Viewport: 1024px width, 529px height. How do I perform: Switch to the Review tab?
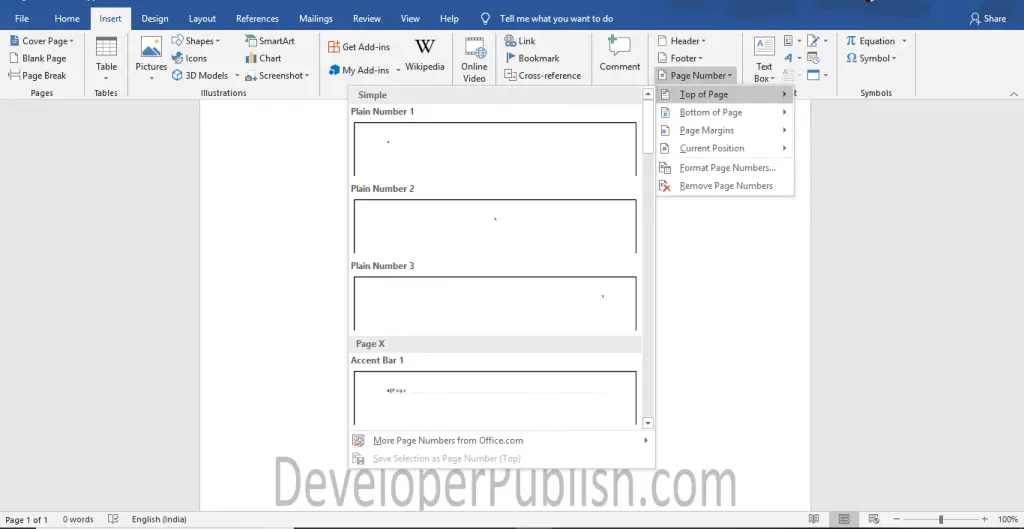[367, 18]
